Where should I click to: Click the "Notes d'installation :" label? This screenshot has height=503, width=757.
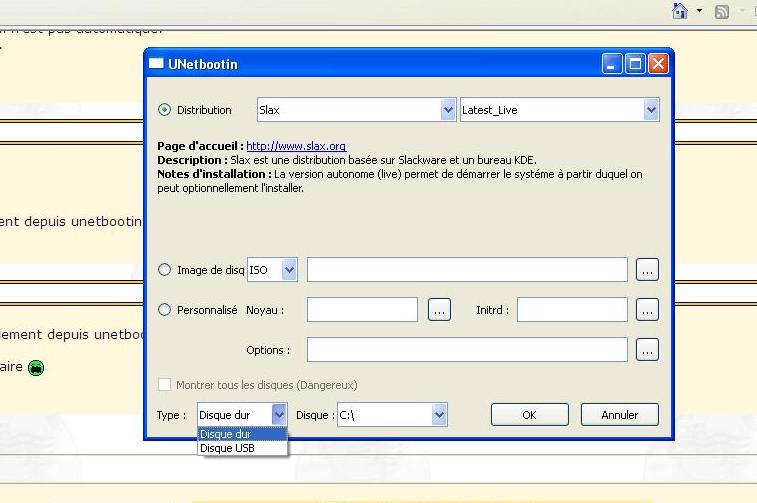(214, 174)
